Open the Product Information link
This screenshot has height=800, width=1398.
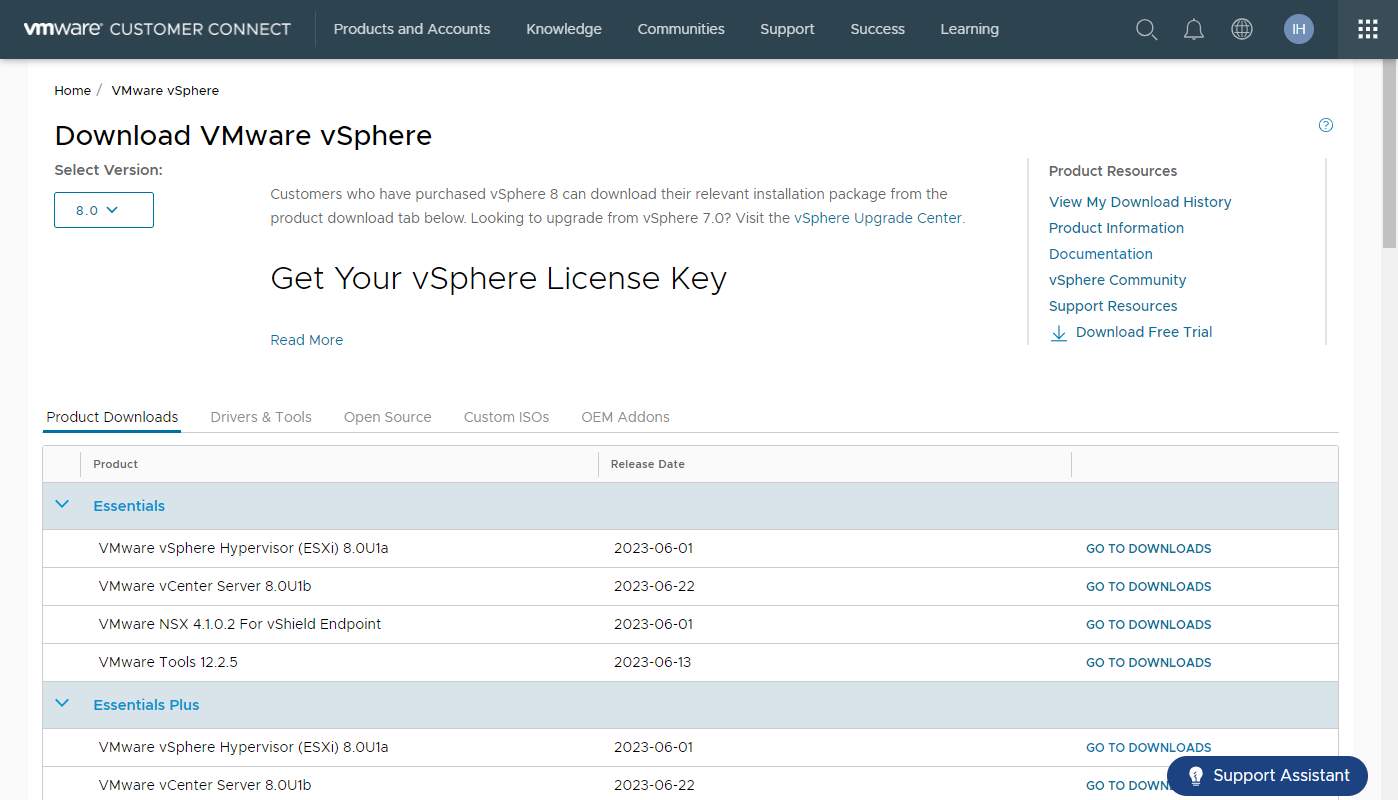click(x=1116, y=228)
